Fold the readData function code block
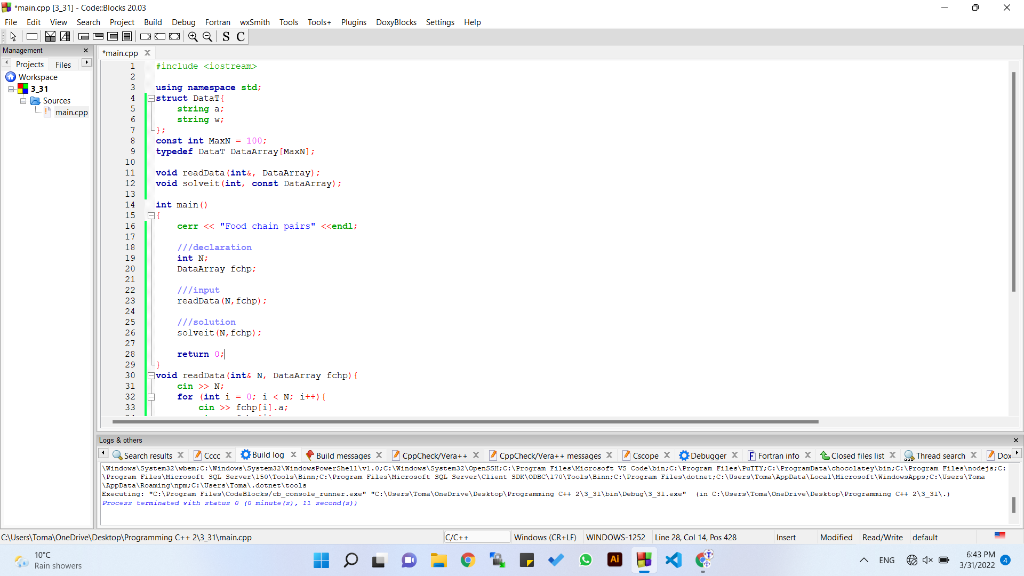The height and width of the screenshot is (576, 1024). click(x=150, y=375)
